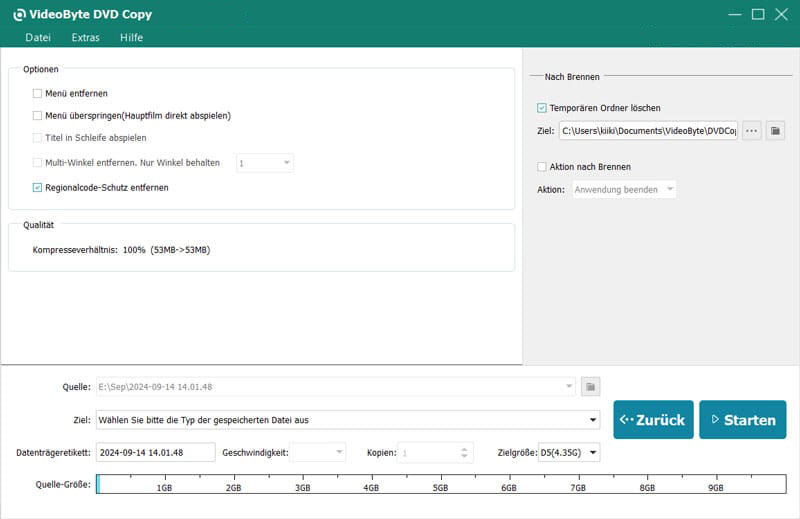Open the Extras menu
The height and width of the screenshot is (519, 800).
pos(86,37)
